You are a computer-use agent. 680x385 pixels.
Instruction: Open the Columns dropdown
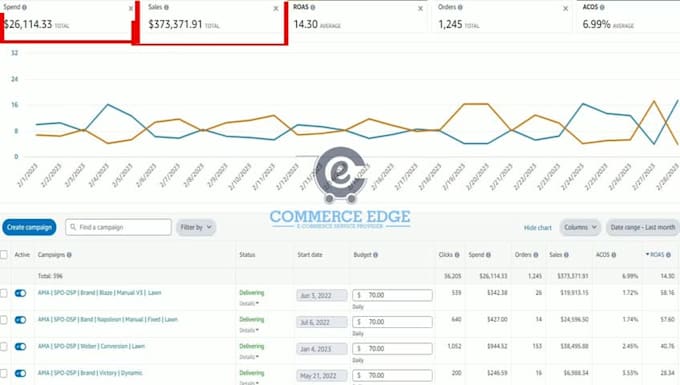click(580, 227)
